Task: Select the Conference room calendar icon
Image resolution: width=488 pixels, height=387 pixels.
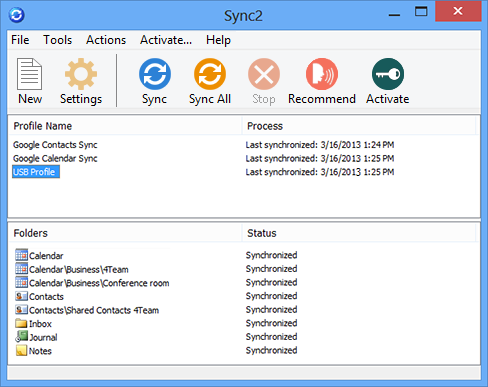Action: (21, 282)
